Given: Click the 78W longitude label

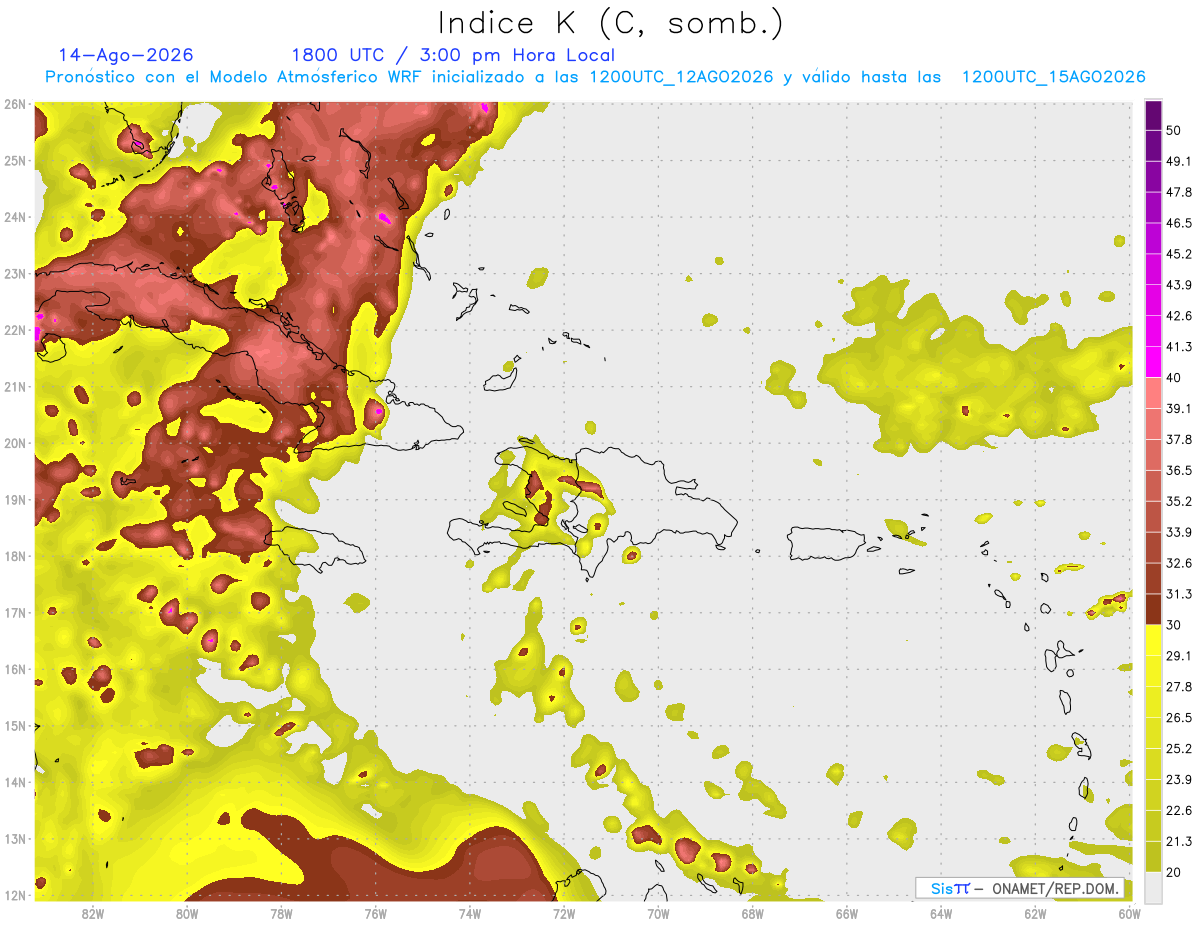Looking at the screenshot, I should (281, 914).
